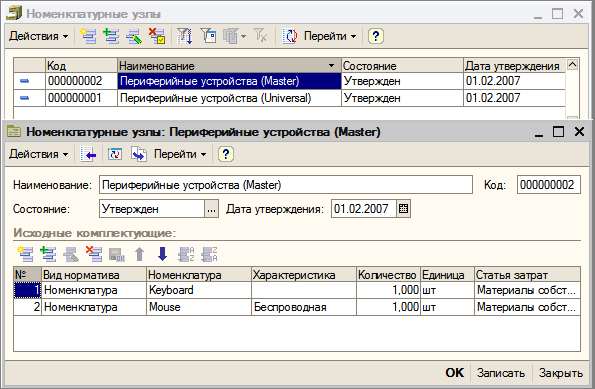Open calendar picker for Дата утверждения

point(403,209)
